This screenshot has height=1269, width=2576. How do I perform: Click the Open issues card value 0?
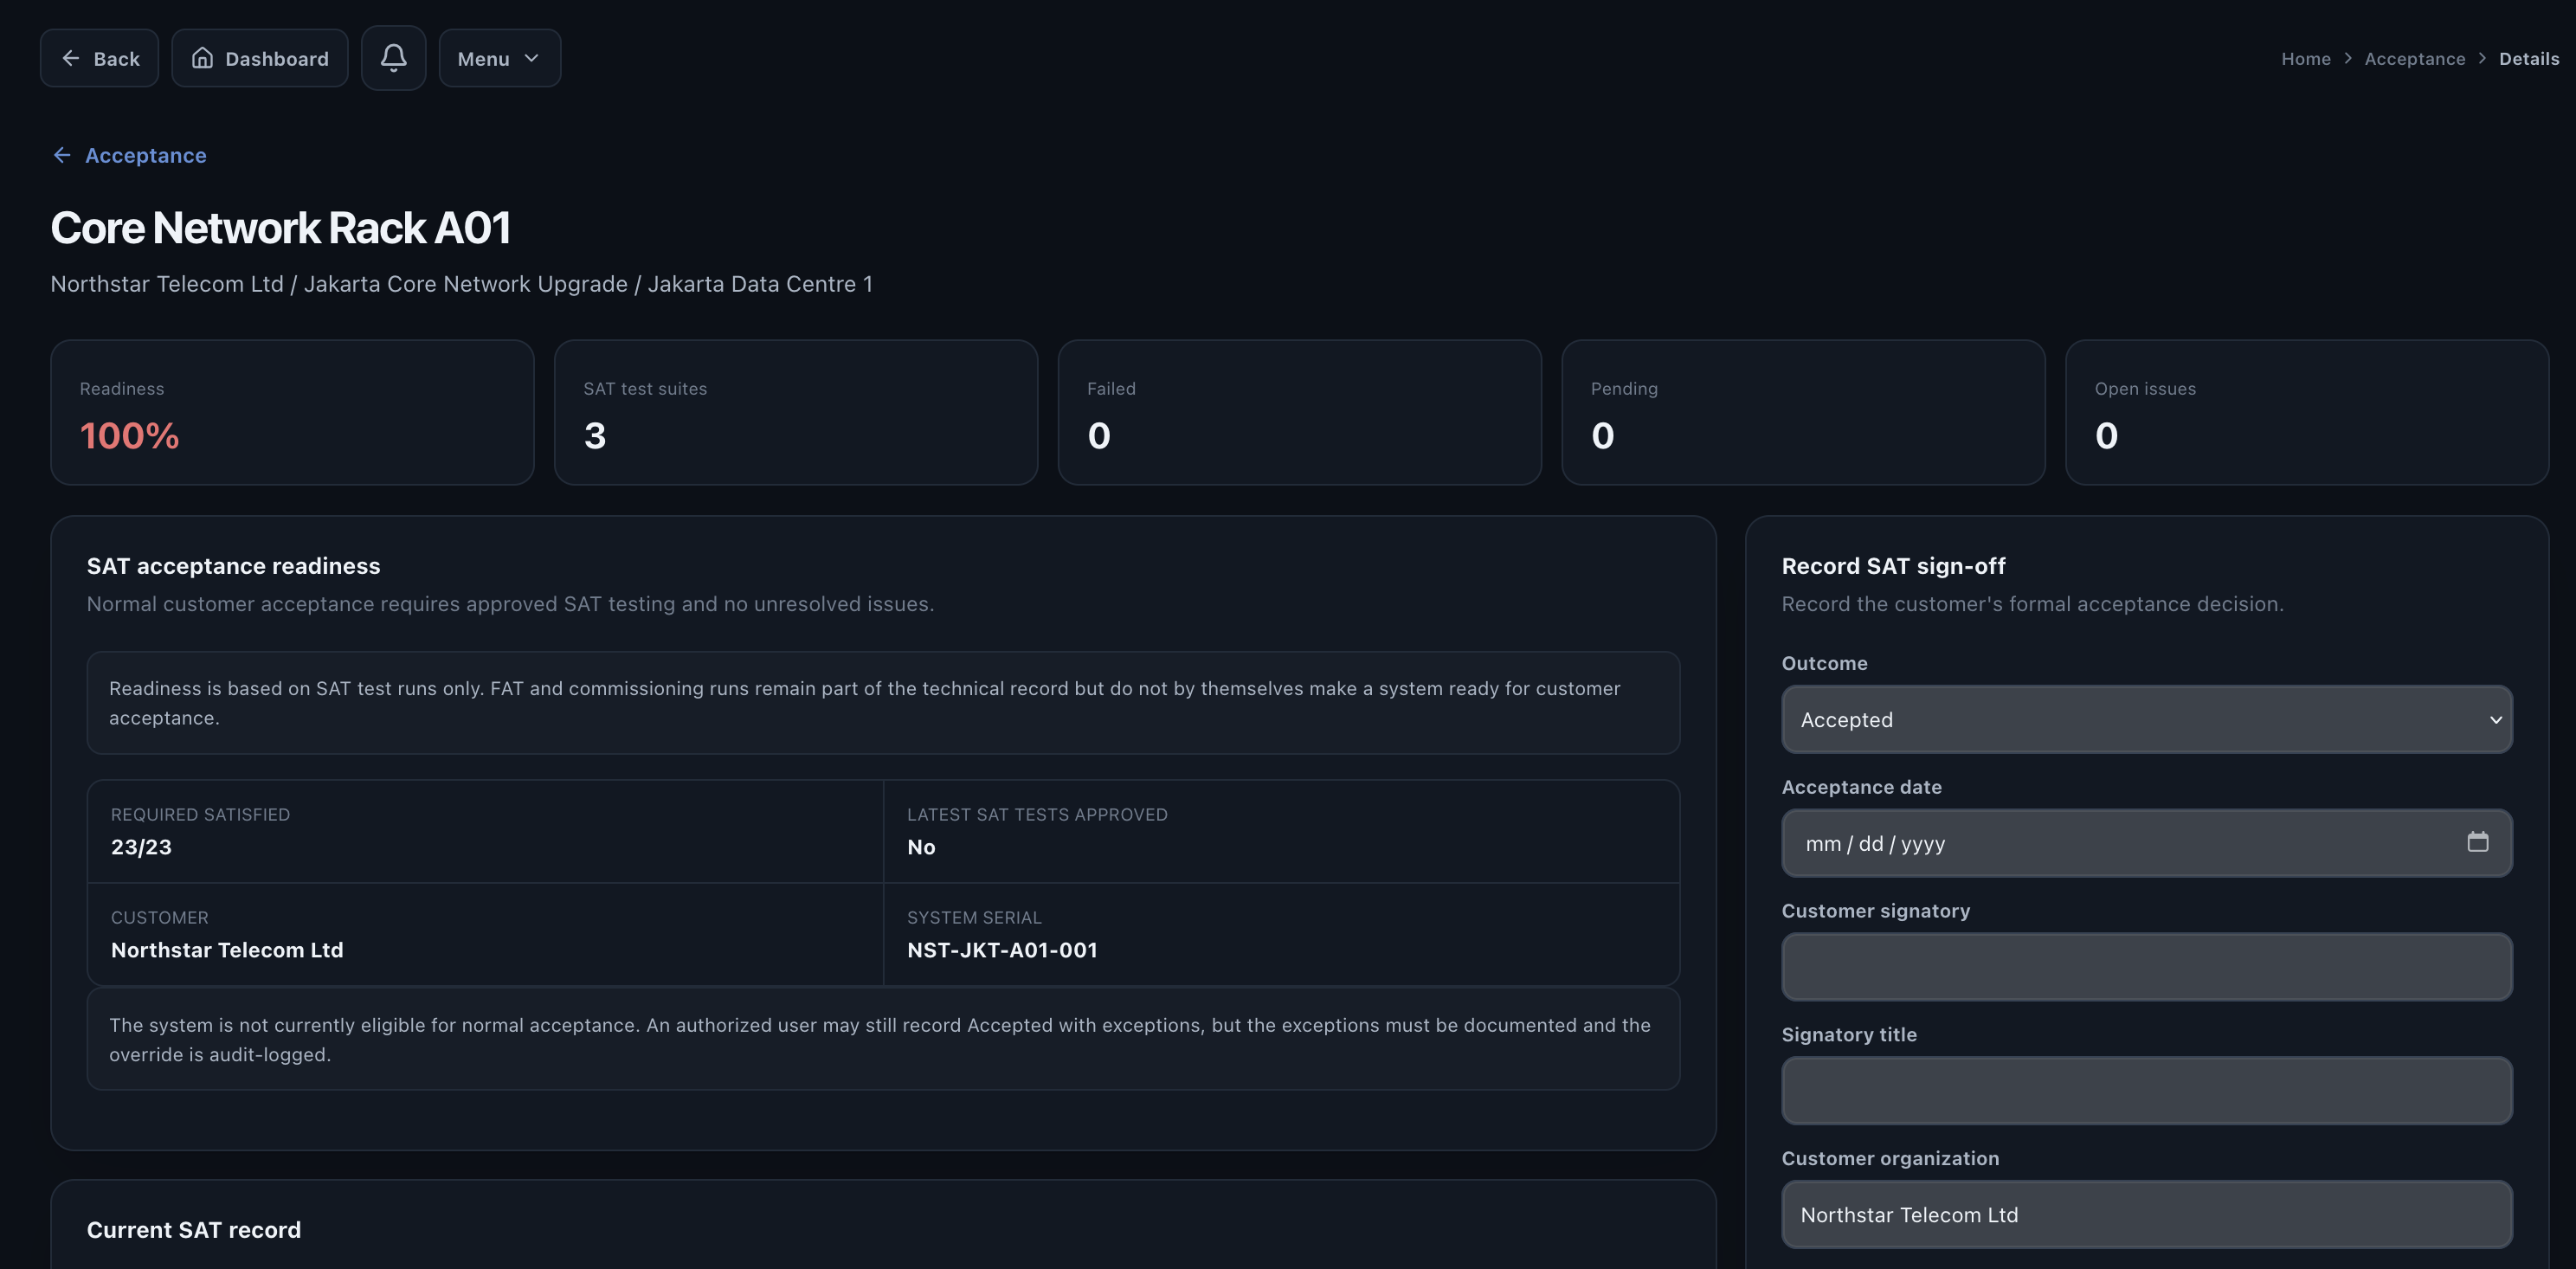[2106, 436]
